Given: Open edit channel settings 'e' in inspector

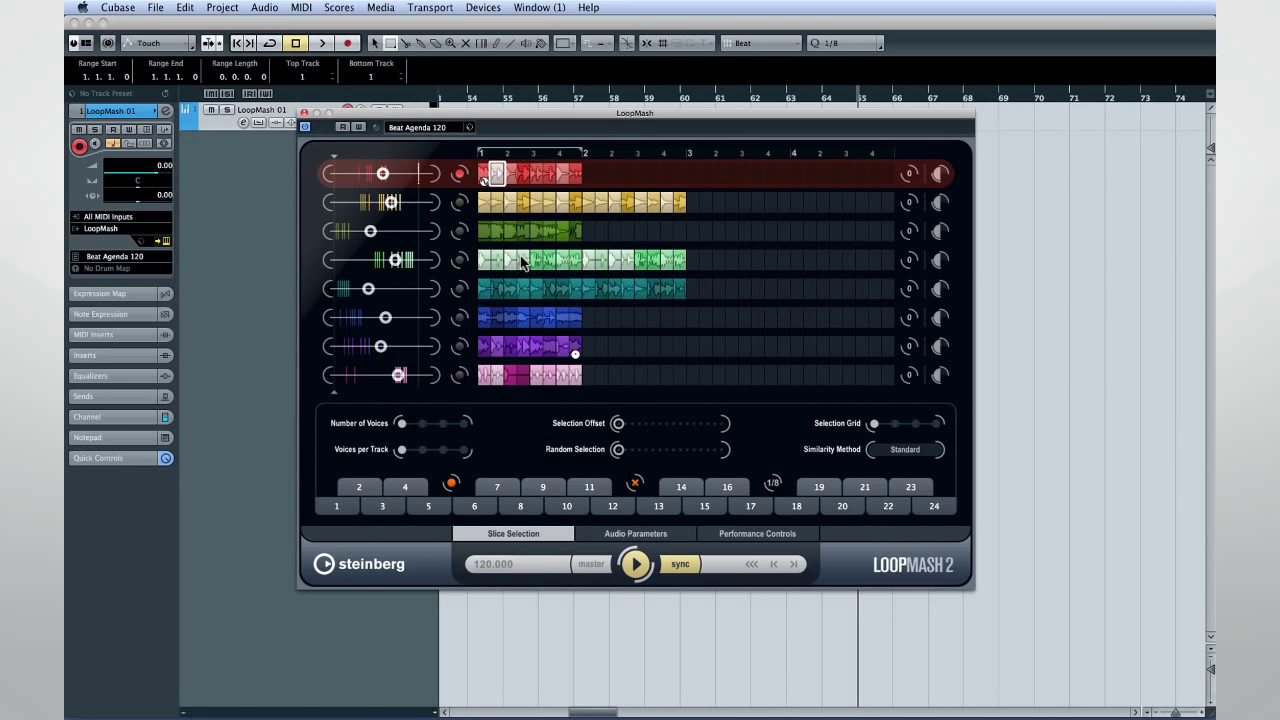Looking at the screenshot, I should (x=166, y=111).
